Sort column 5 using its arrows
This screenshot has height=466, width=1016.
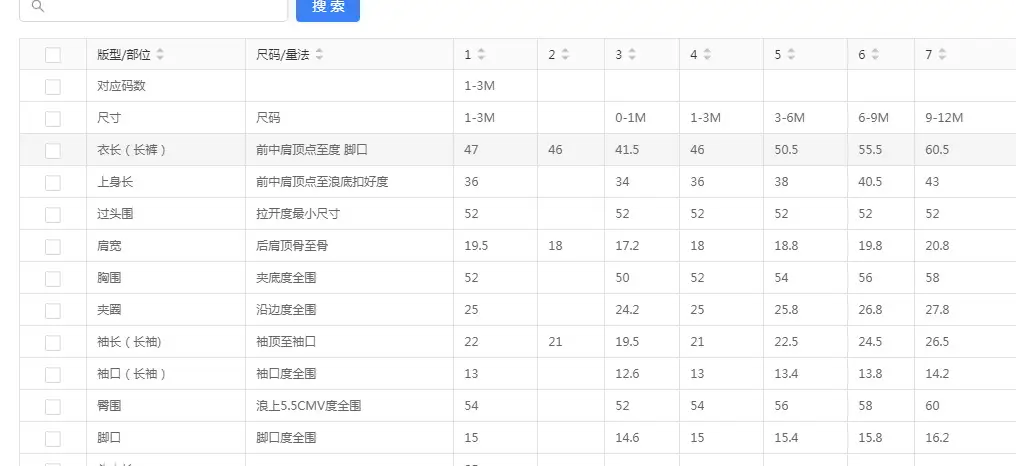click(x=791, y=55)
